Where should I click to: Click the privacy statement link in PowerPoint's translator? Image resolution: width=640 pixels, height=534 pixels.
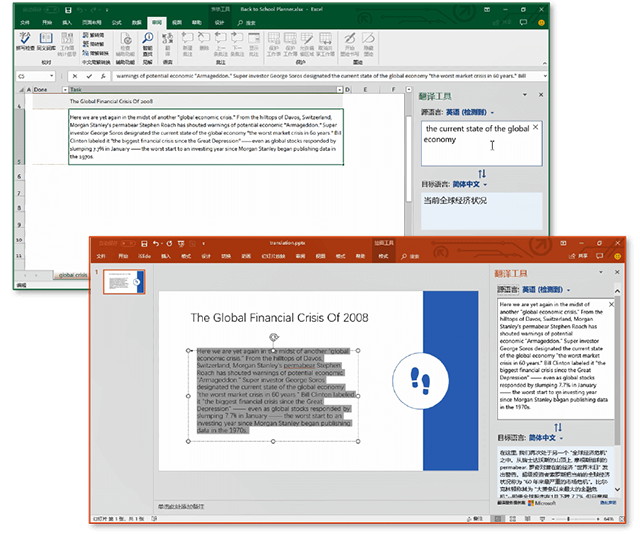608,503
